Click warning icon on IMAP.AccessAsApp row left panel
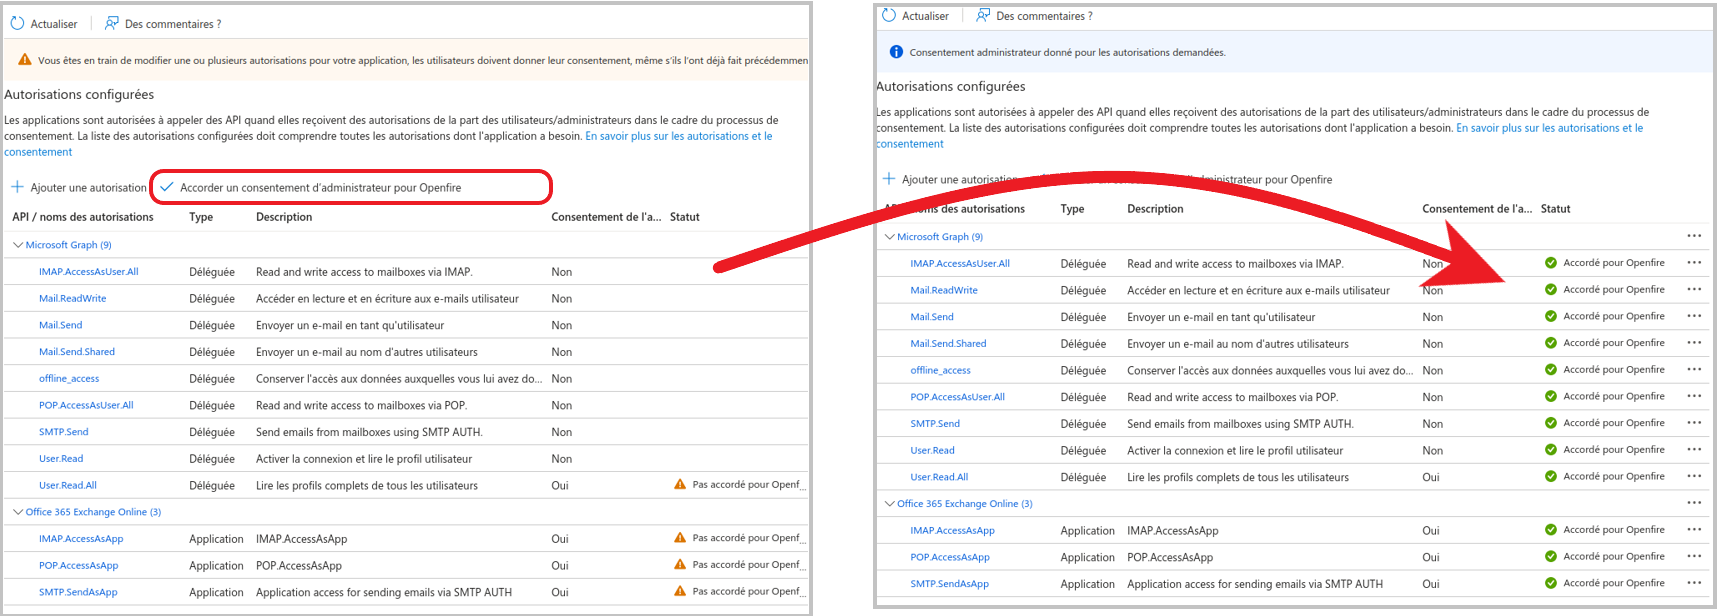Image resolution: width=1717 pixels, height=616 pixels. [x=680, y=538]
